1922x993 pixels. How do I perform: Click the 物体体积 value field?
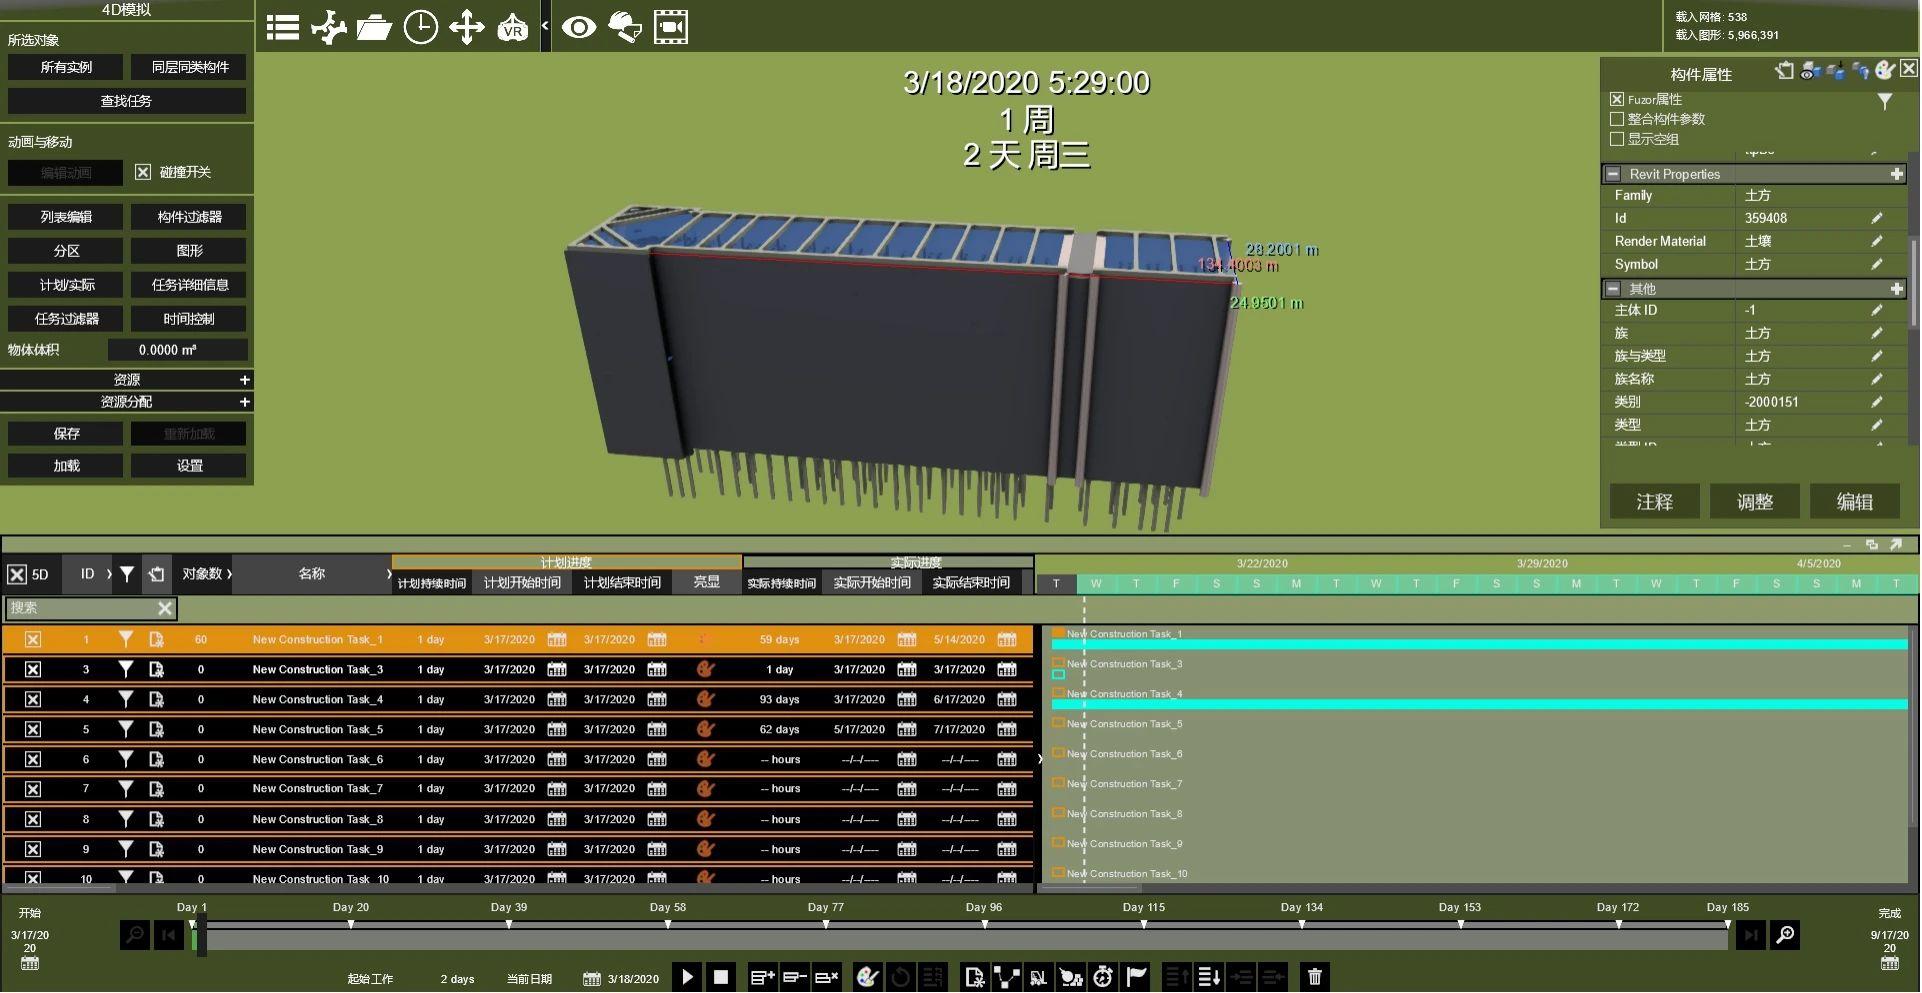coord(178,350)
